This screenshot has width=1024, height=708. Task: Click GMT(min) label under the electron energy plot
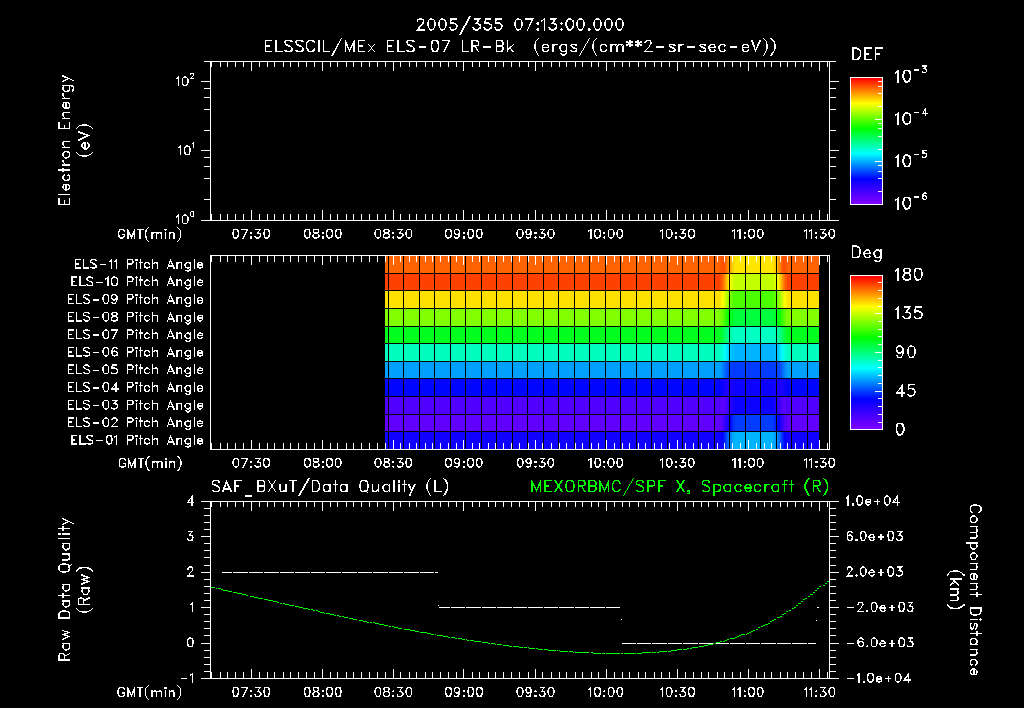pyautogui.click(x=150, y=234)
